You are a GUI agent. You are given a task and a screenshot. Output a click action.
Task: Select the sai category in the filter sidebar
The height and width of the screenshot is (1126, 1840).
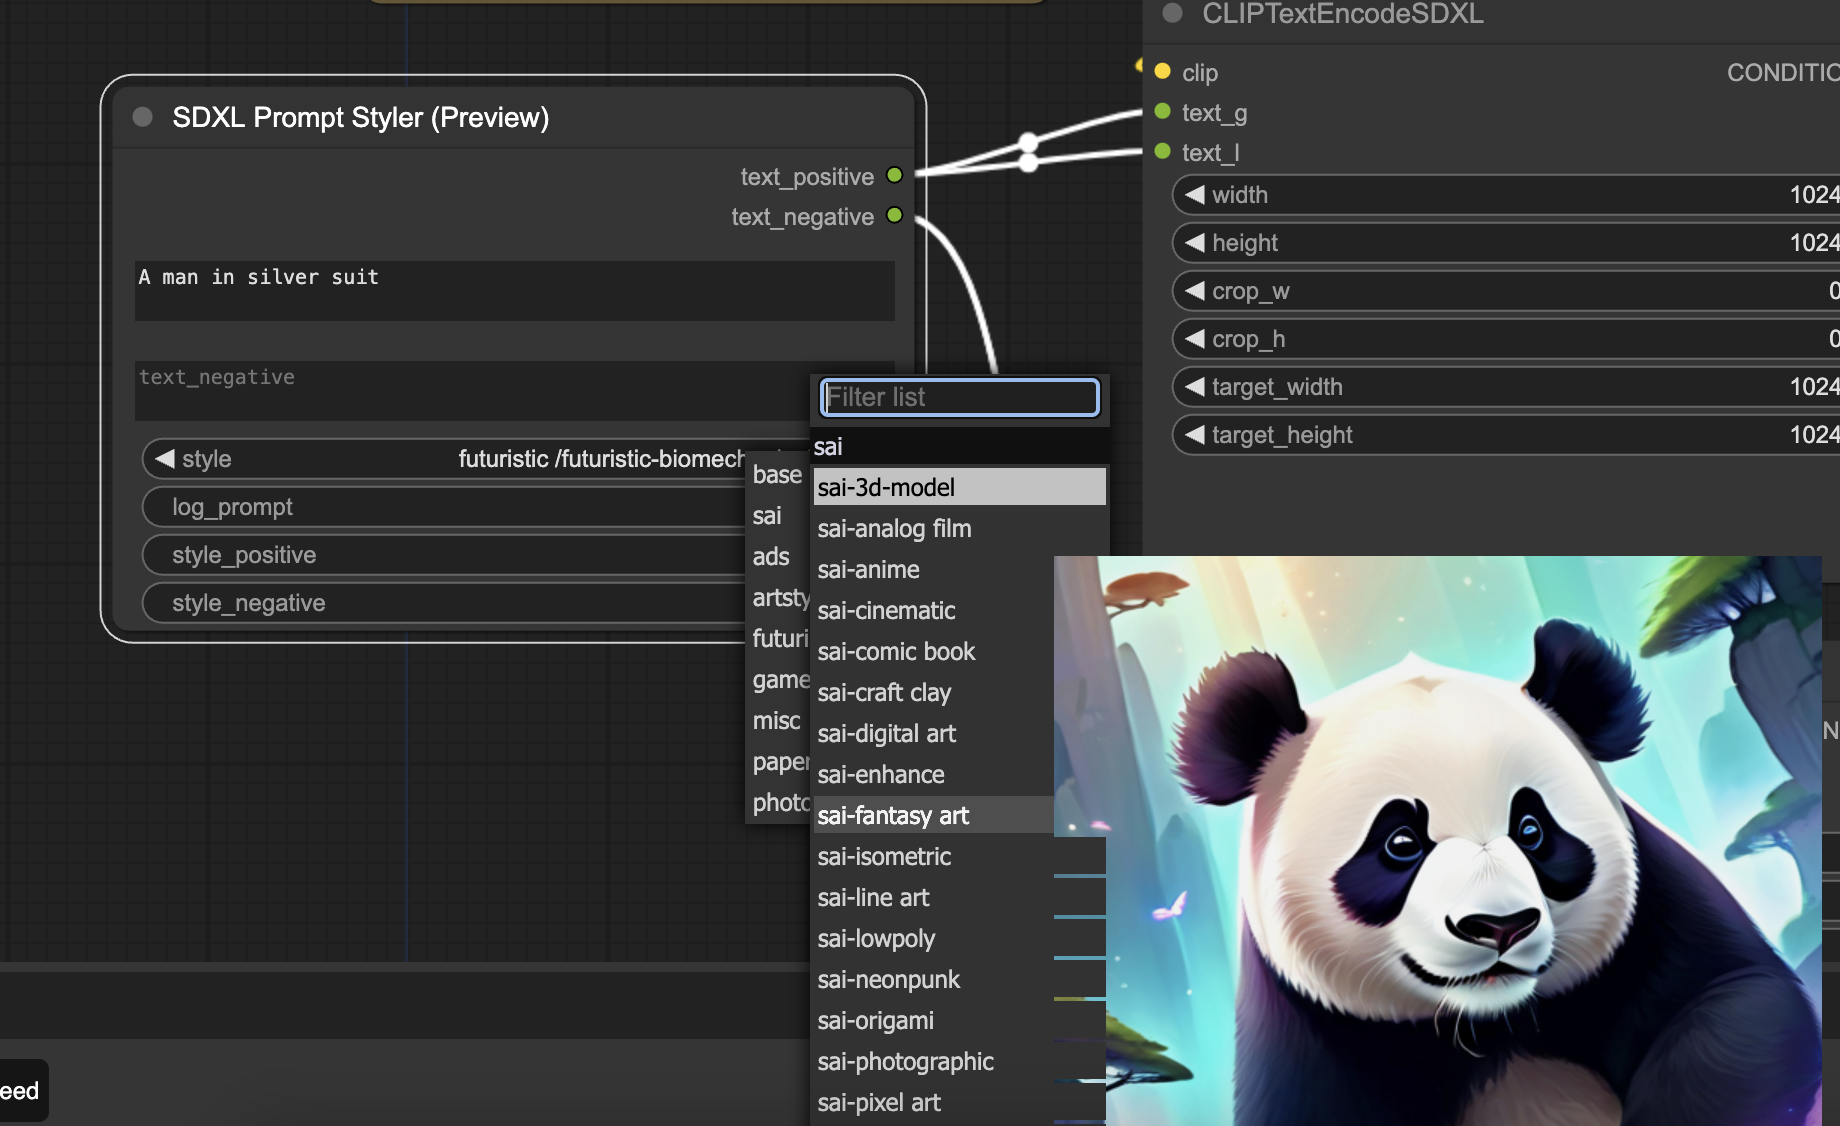768,515
